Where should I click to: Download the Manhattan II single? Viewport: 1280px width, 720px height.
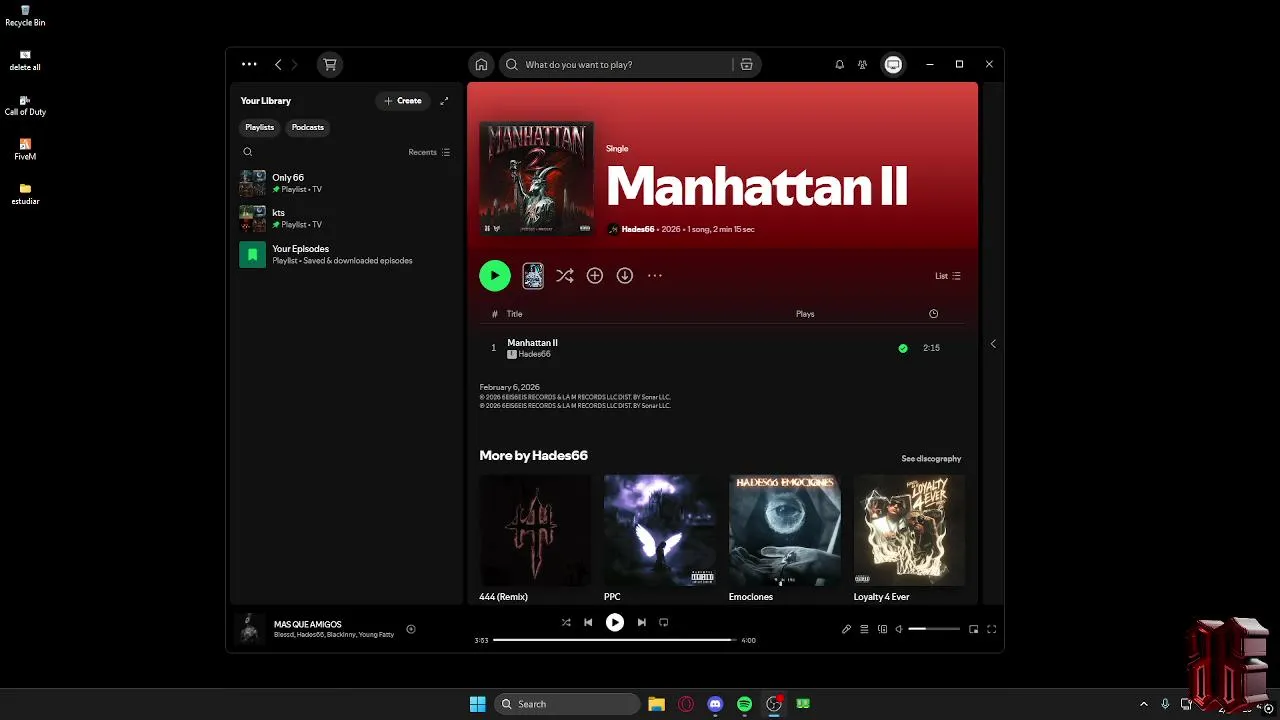click(625, 276)
